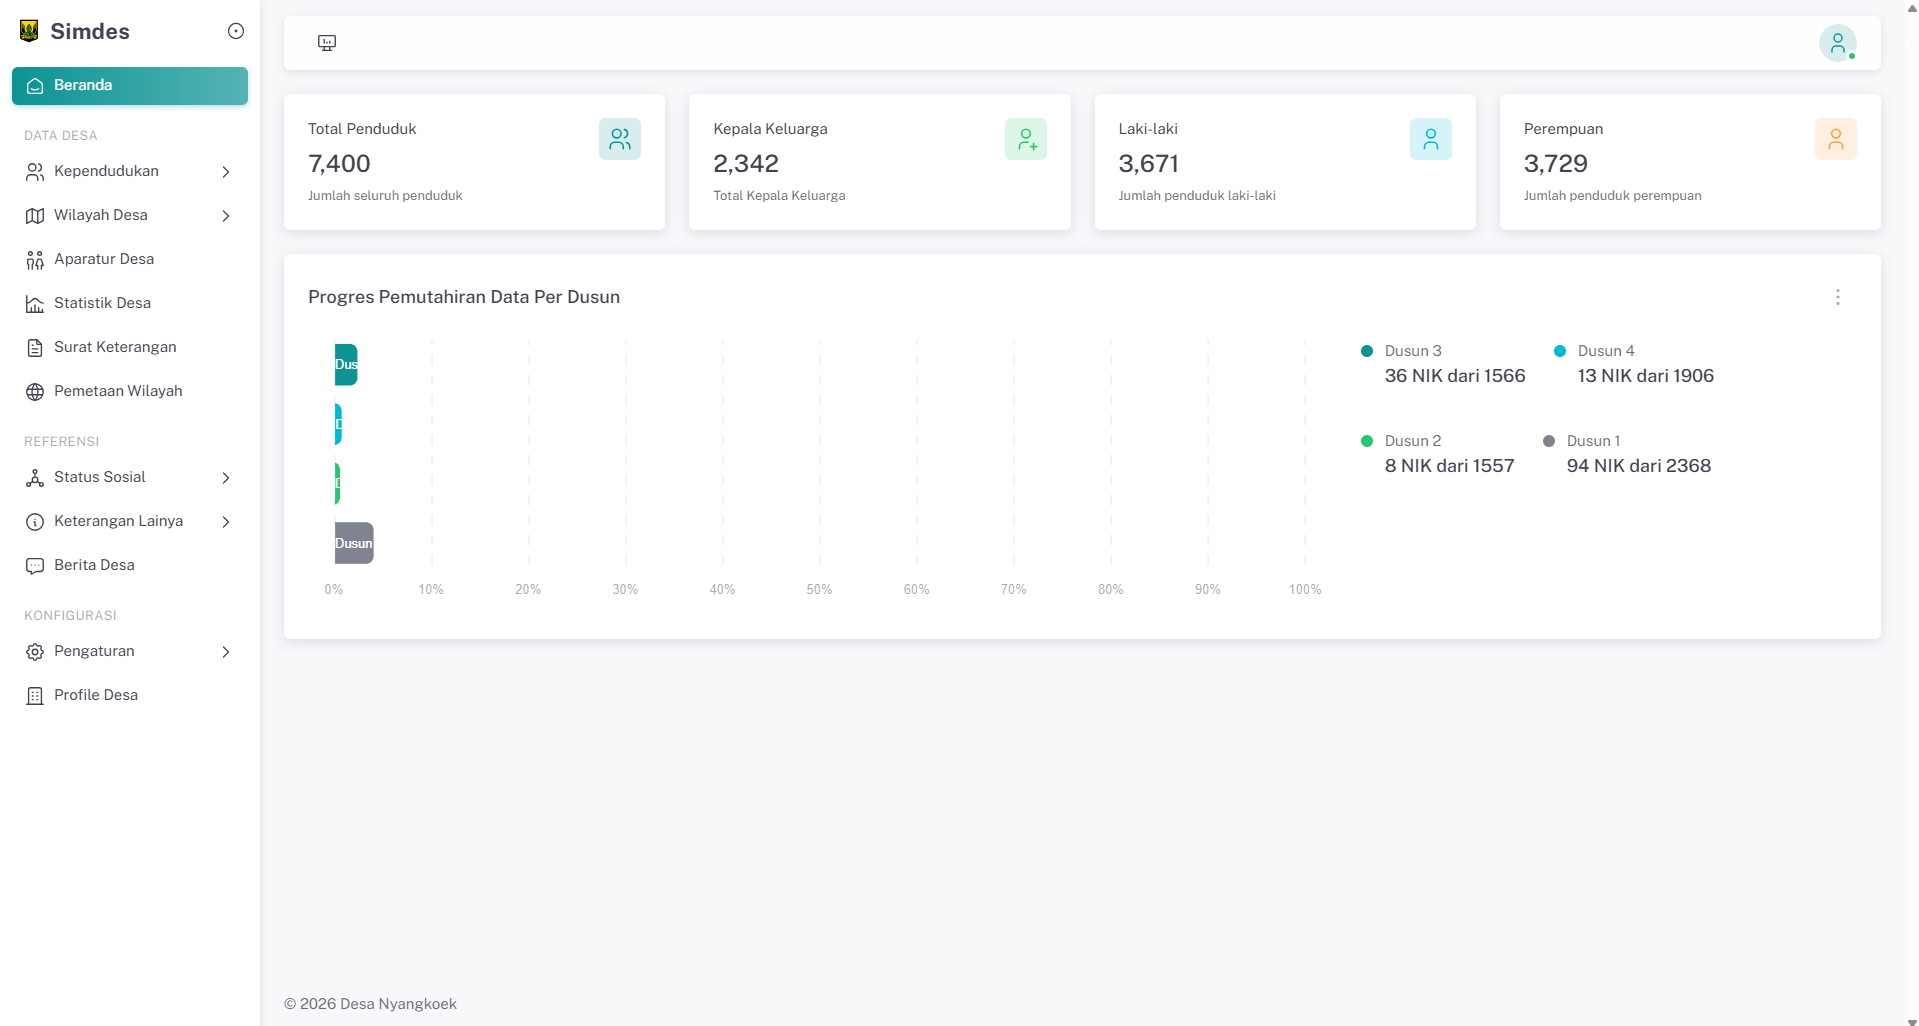
Task: Click the Simdes brand name
Action: coord(90,32)
